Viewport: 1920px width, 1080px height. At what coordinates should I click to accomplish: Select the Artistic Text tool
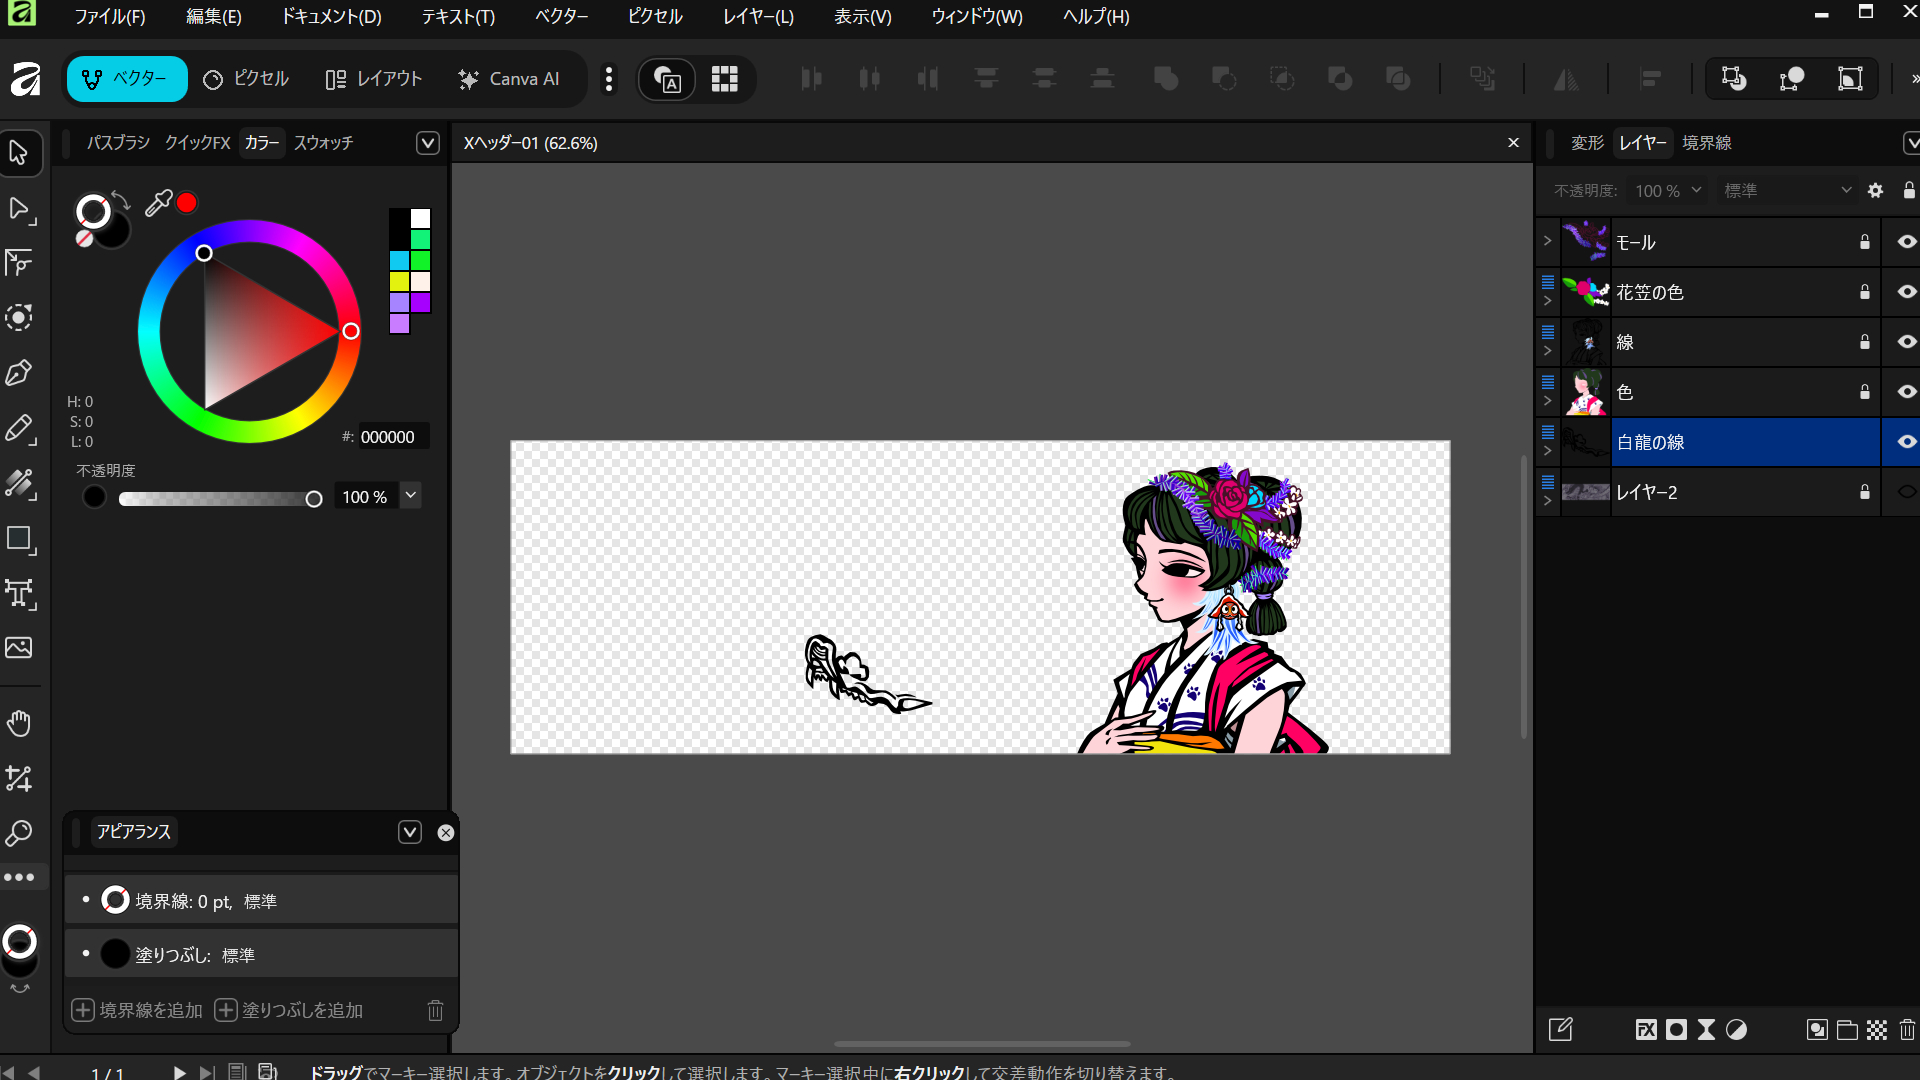[x=19, y=593]
